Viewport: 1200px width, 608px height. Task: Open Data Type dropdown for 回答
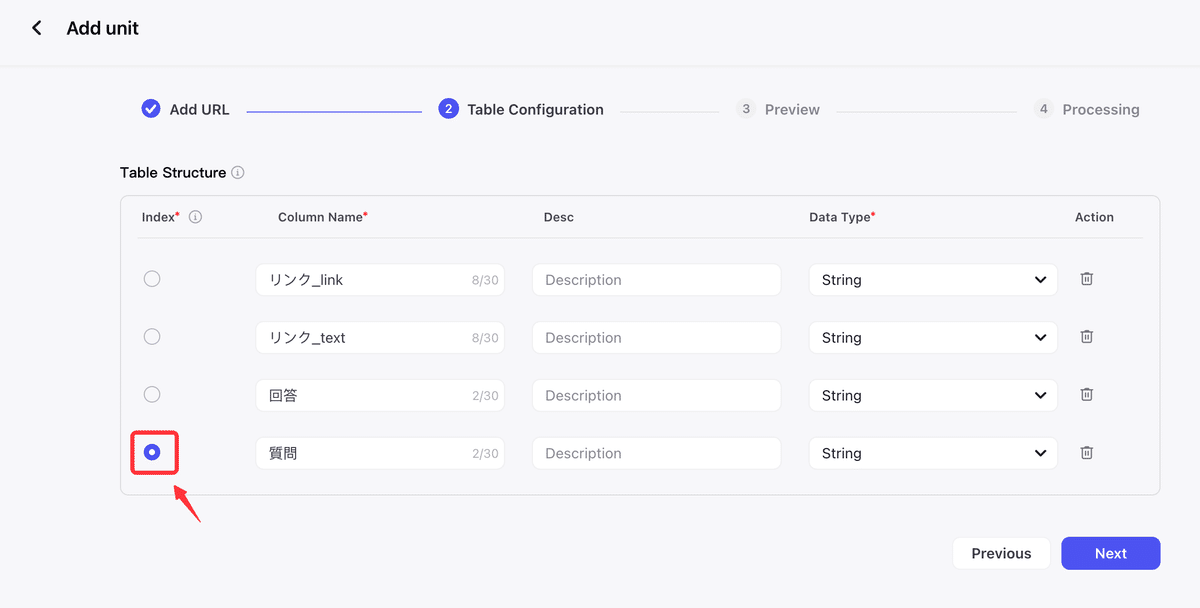933,396
